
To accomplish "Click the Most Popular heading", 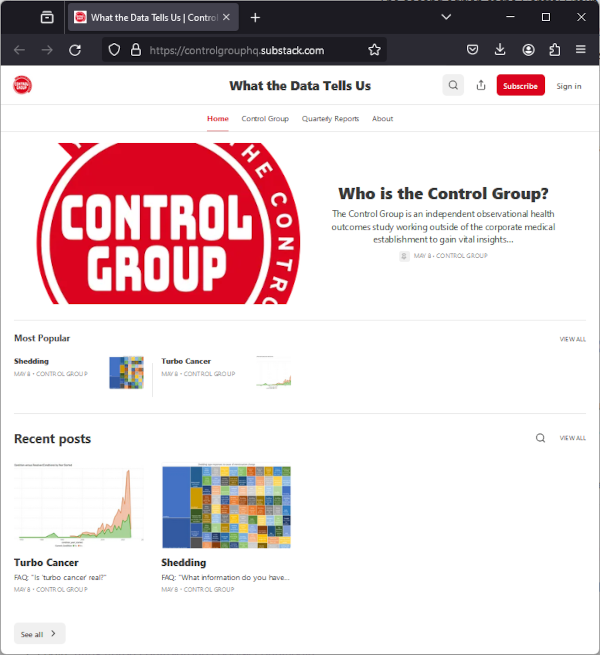I will (x=42, y=338).
